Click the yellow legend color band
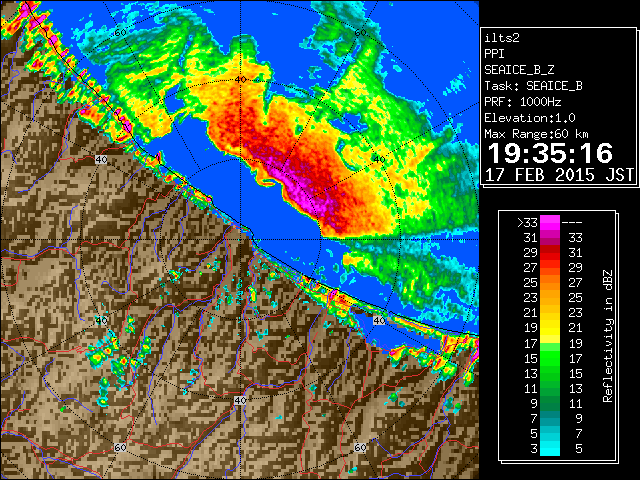Image resolution: width=640 pixels, height=480 pixels. [550, 328]
